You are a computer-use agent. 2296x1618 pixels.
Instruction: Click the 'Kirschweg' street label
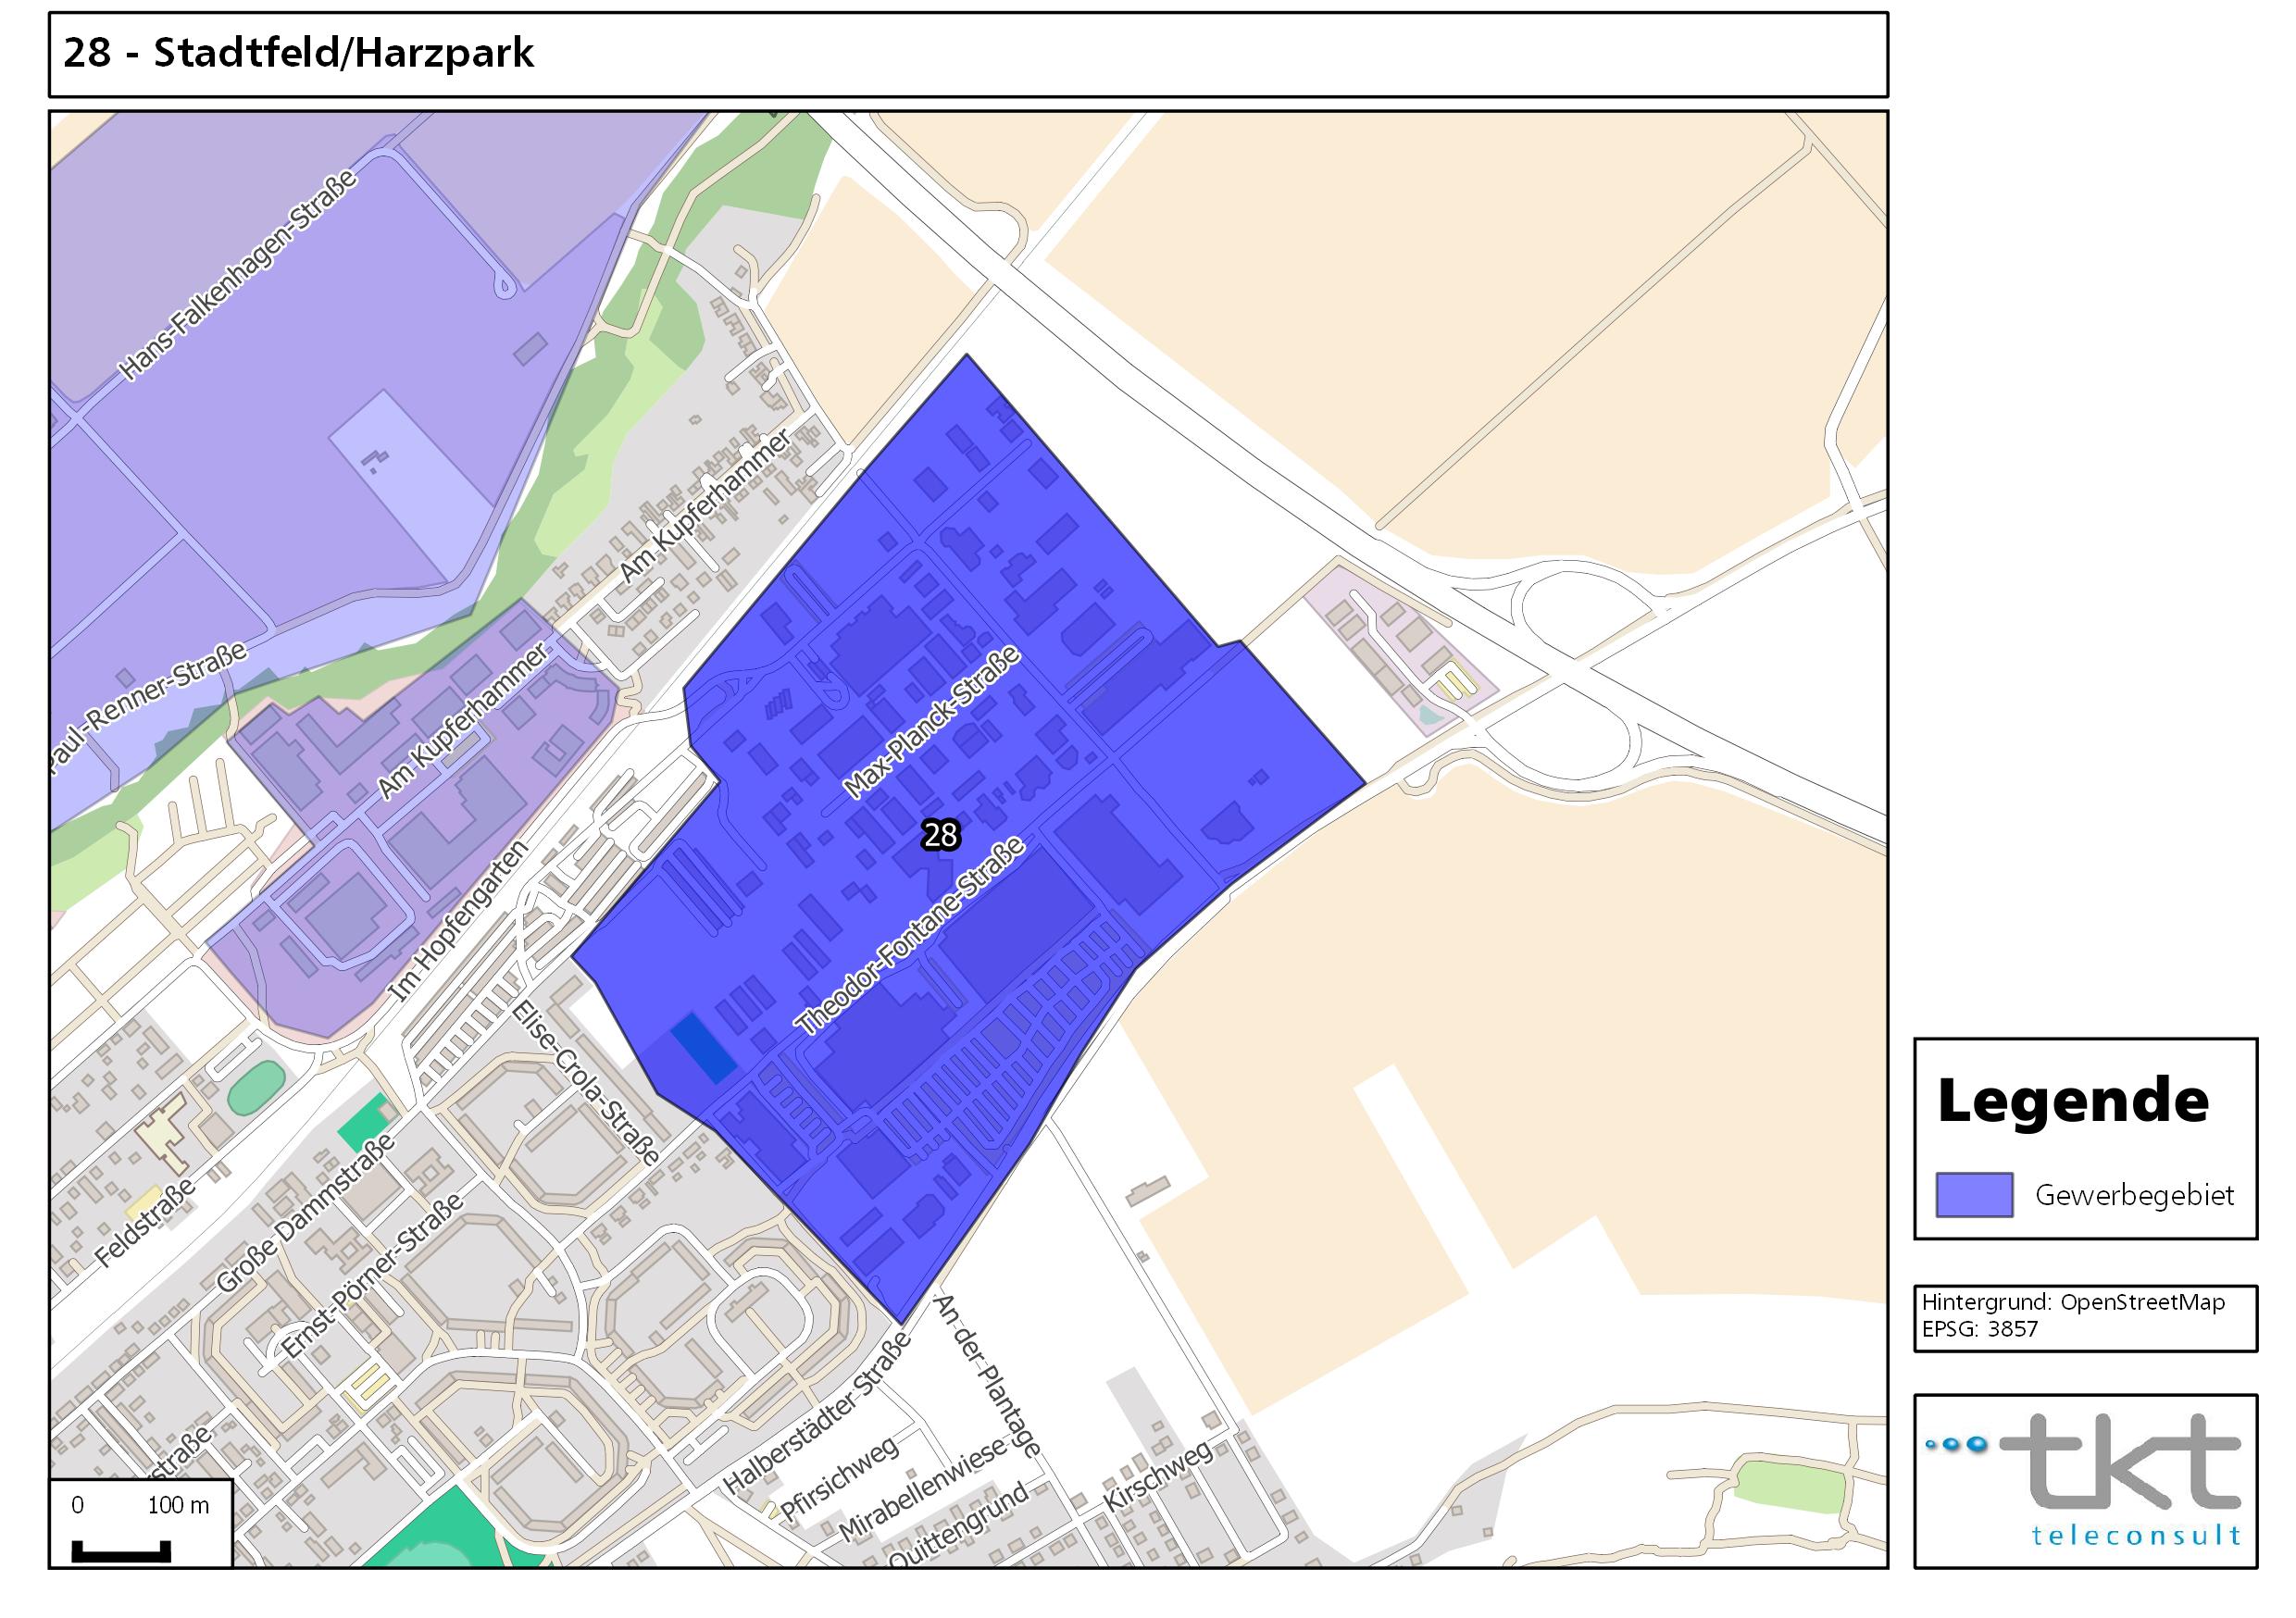1158,1475
